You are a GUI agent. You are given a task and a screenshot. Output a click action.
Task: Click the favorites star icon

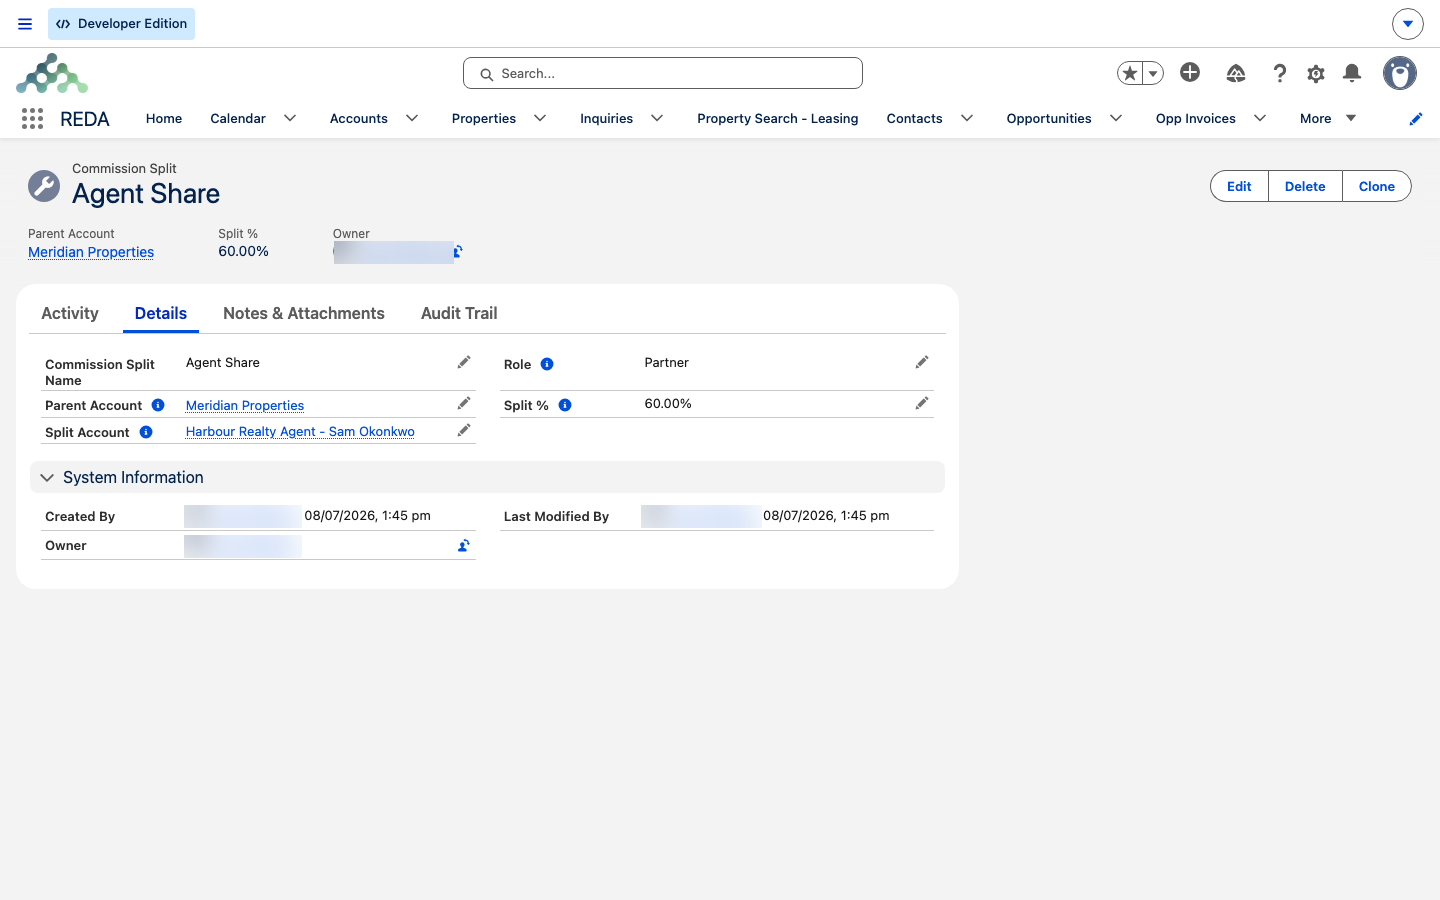pyautogui.click(x=1130, y=73)
